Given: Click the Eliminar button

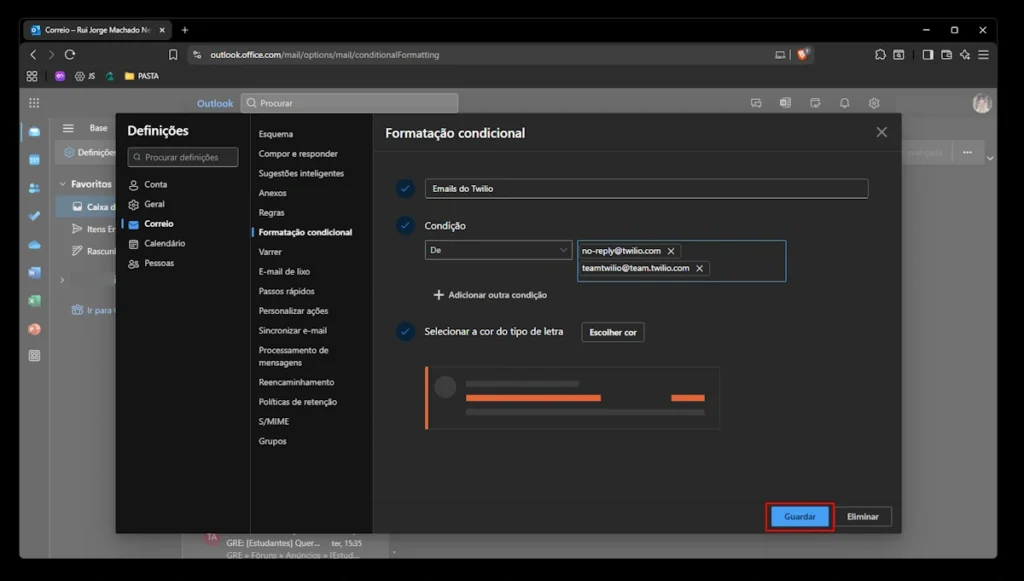Looking at the screenshot, I should click(x=862, y=517).
